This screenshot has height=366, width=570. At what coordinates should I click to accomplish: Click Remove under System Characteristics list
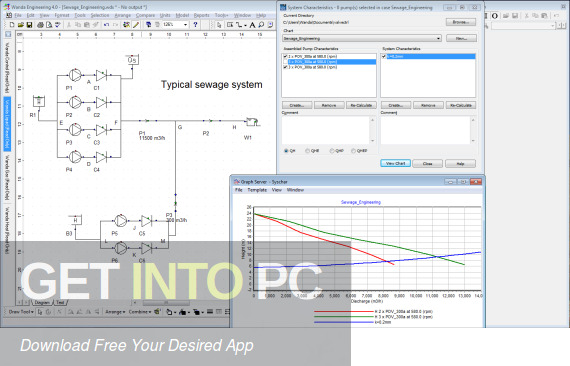[x=428, y=105]
